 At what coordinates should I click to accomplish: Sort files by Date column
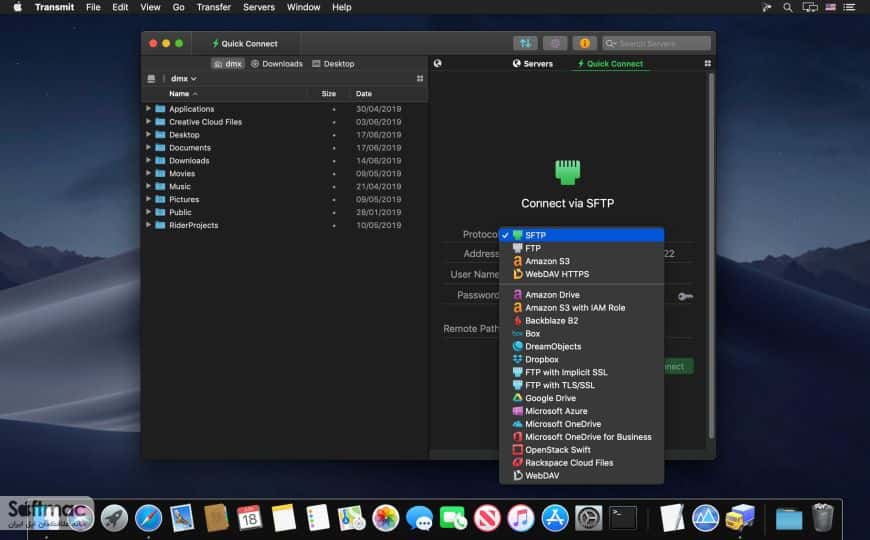pos(364,94)
